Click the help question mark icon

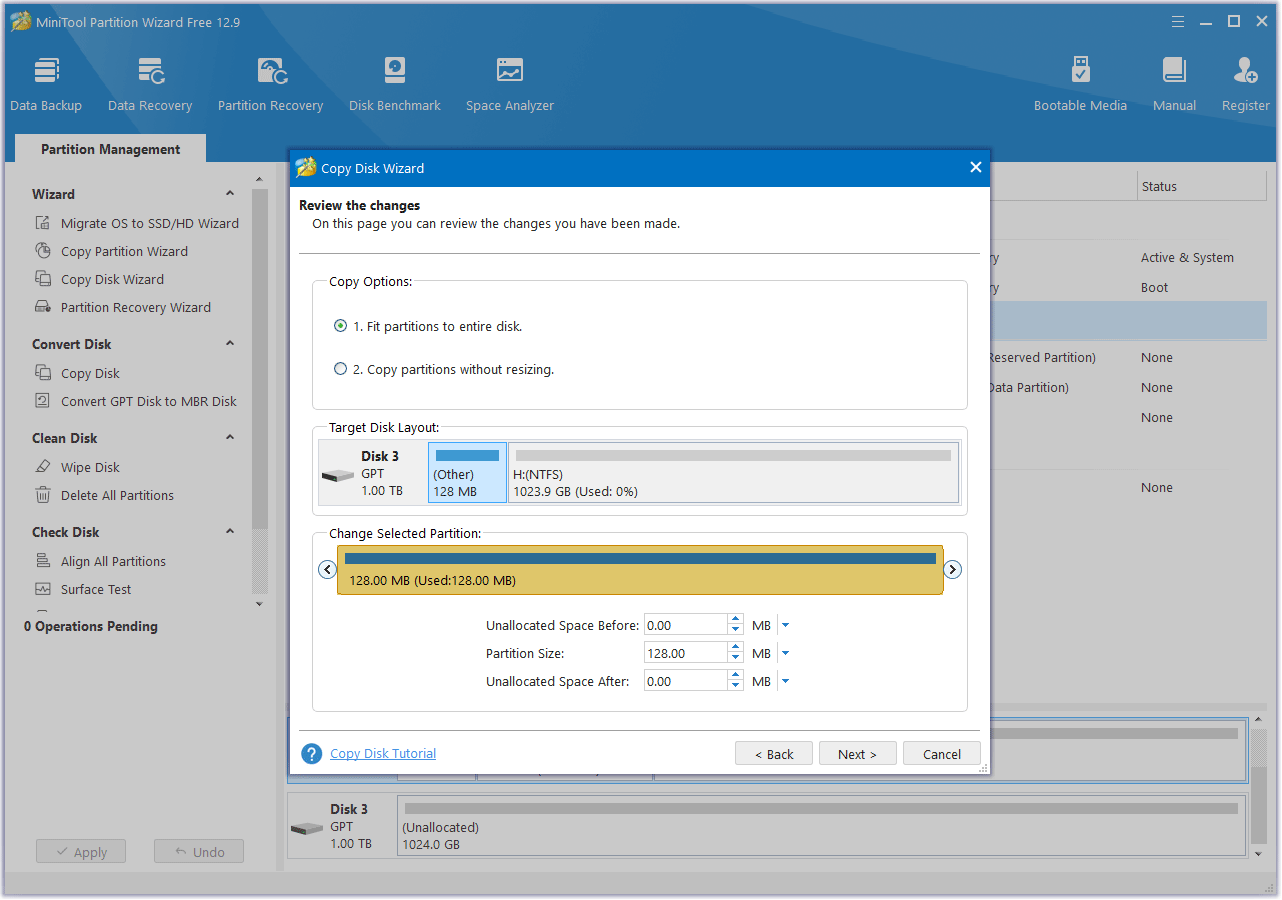[x=312, y=754]
